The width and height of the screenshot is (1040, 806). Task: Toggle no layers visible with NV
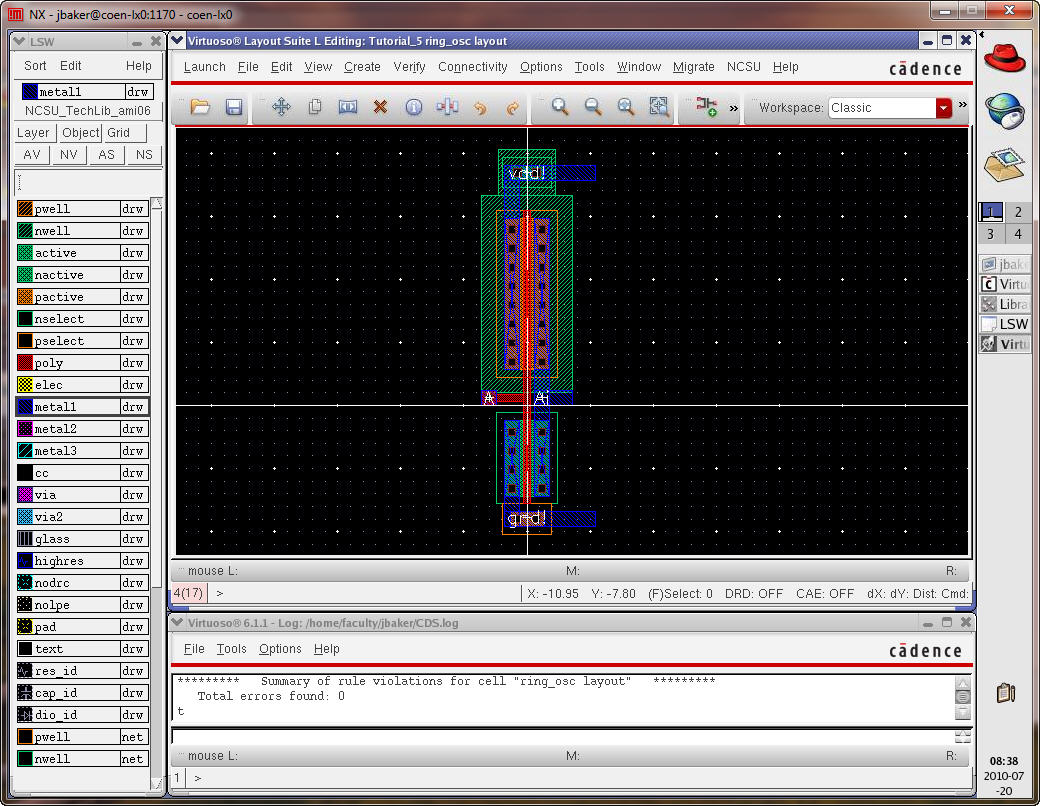point(68,155)
